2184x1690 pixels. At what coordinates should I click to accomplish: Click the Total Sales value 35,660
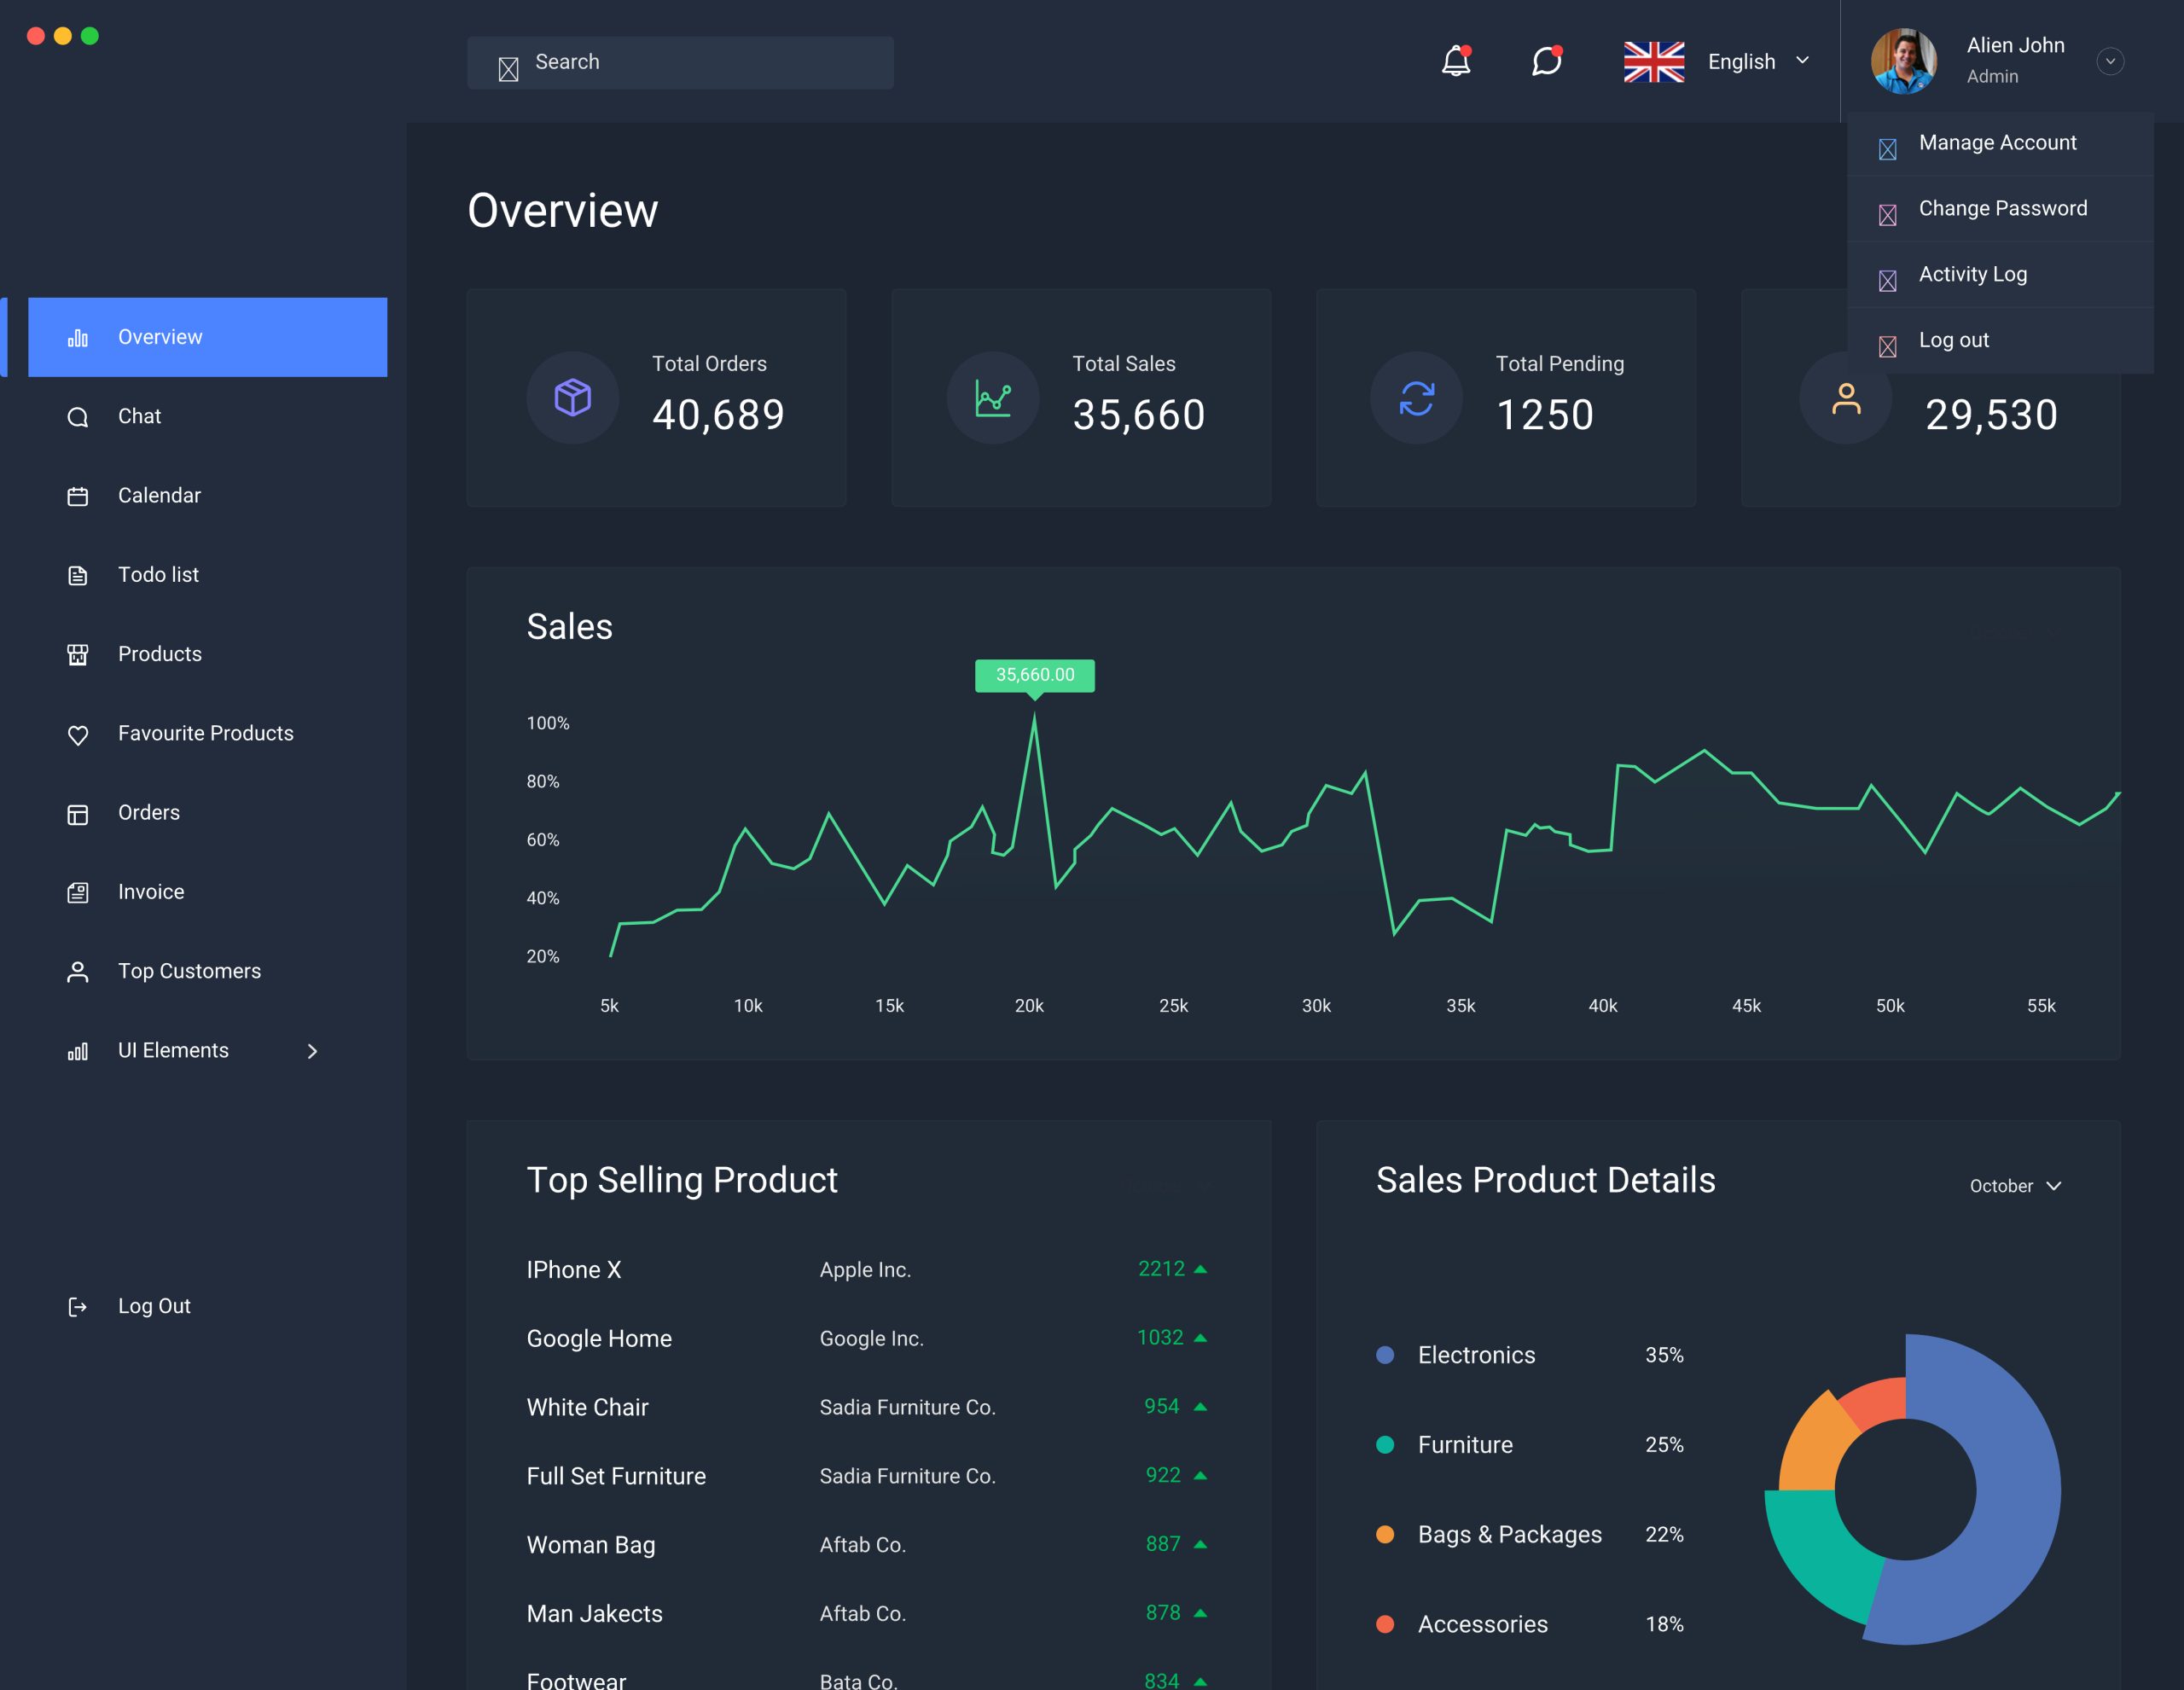(1139, 415)
